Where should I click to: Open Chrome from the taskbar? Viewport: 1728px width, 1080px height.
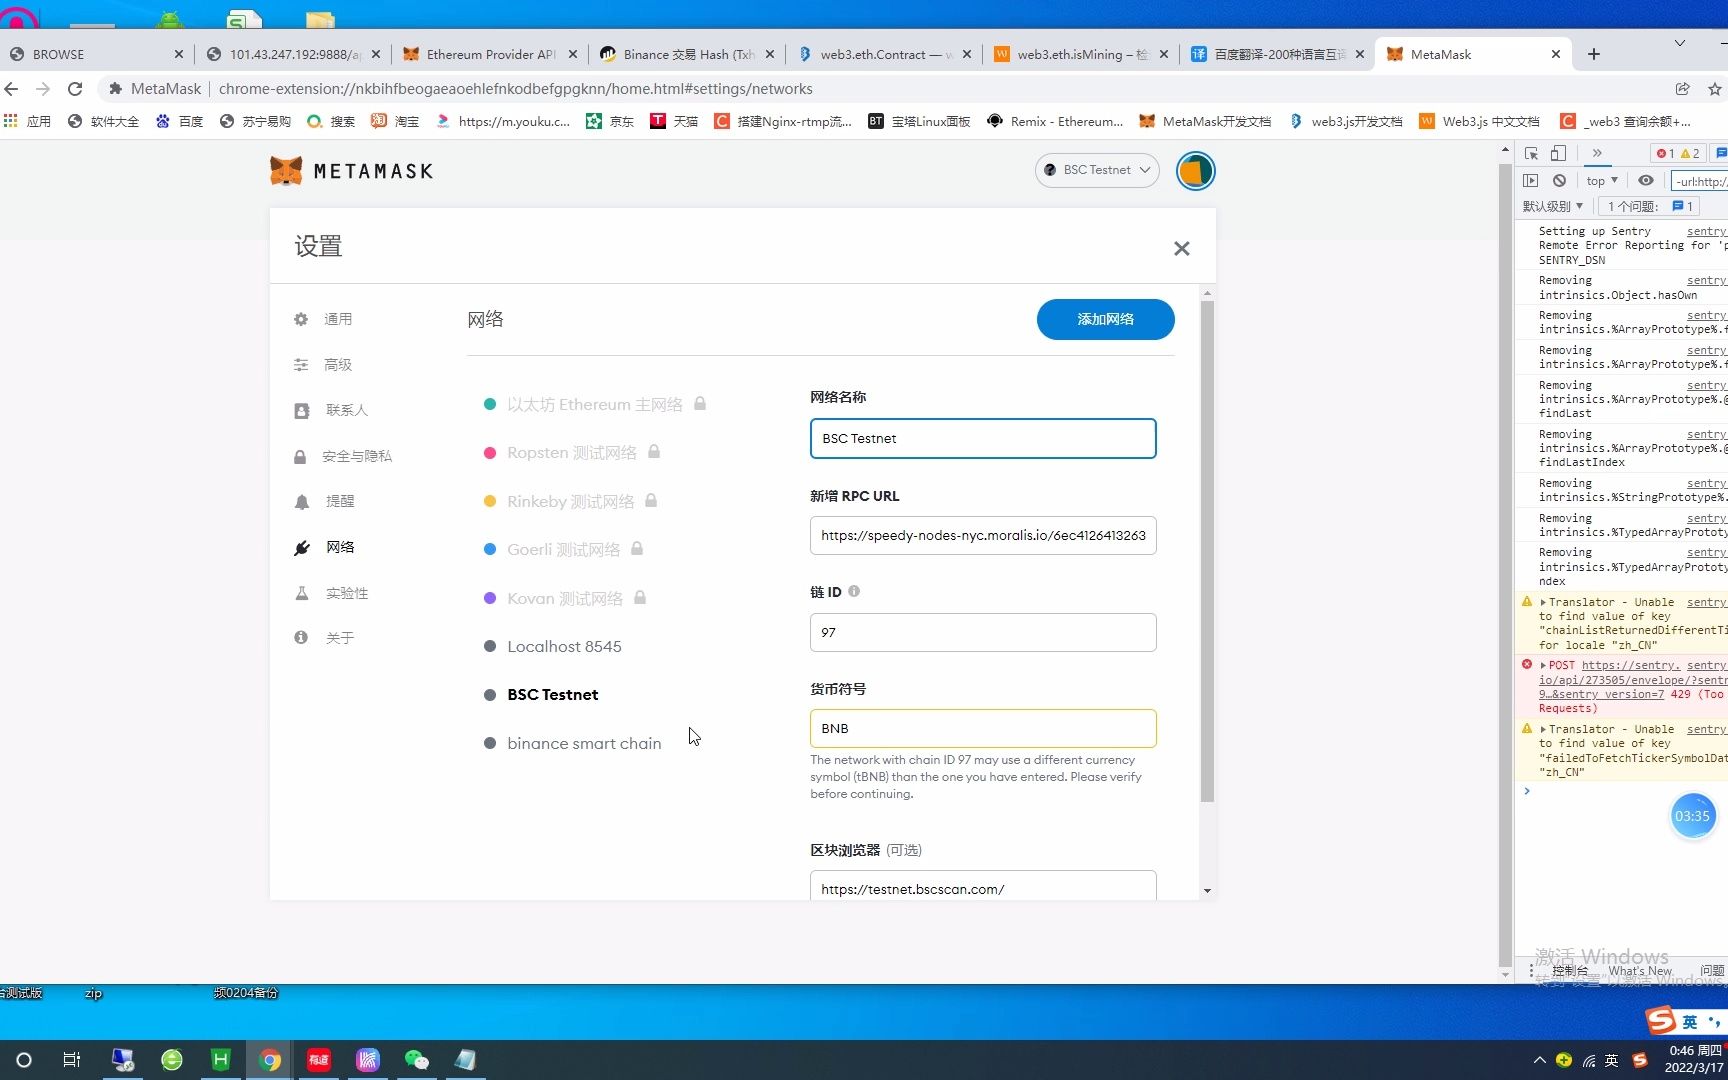(270, 1060)
